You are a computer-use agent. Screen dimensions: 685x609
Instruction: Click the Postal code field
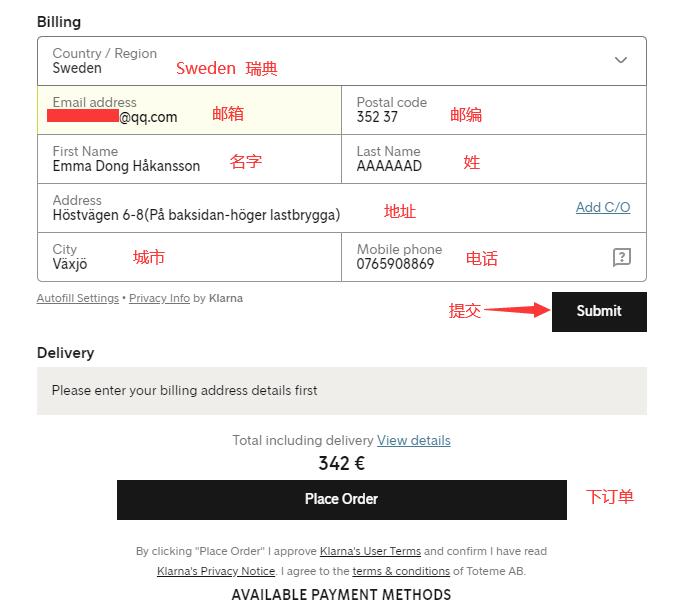point(493,110)
